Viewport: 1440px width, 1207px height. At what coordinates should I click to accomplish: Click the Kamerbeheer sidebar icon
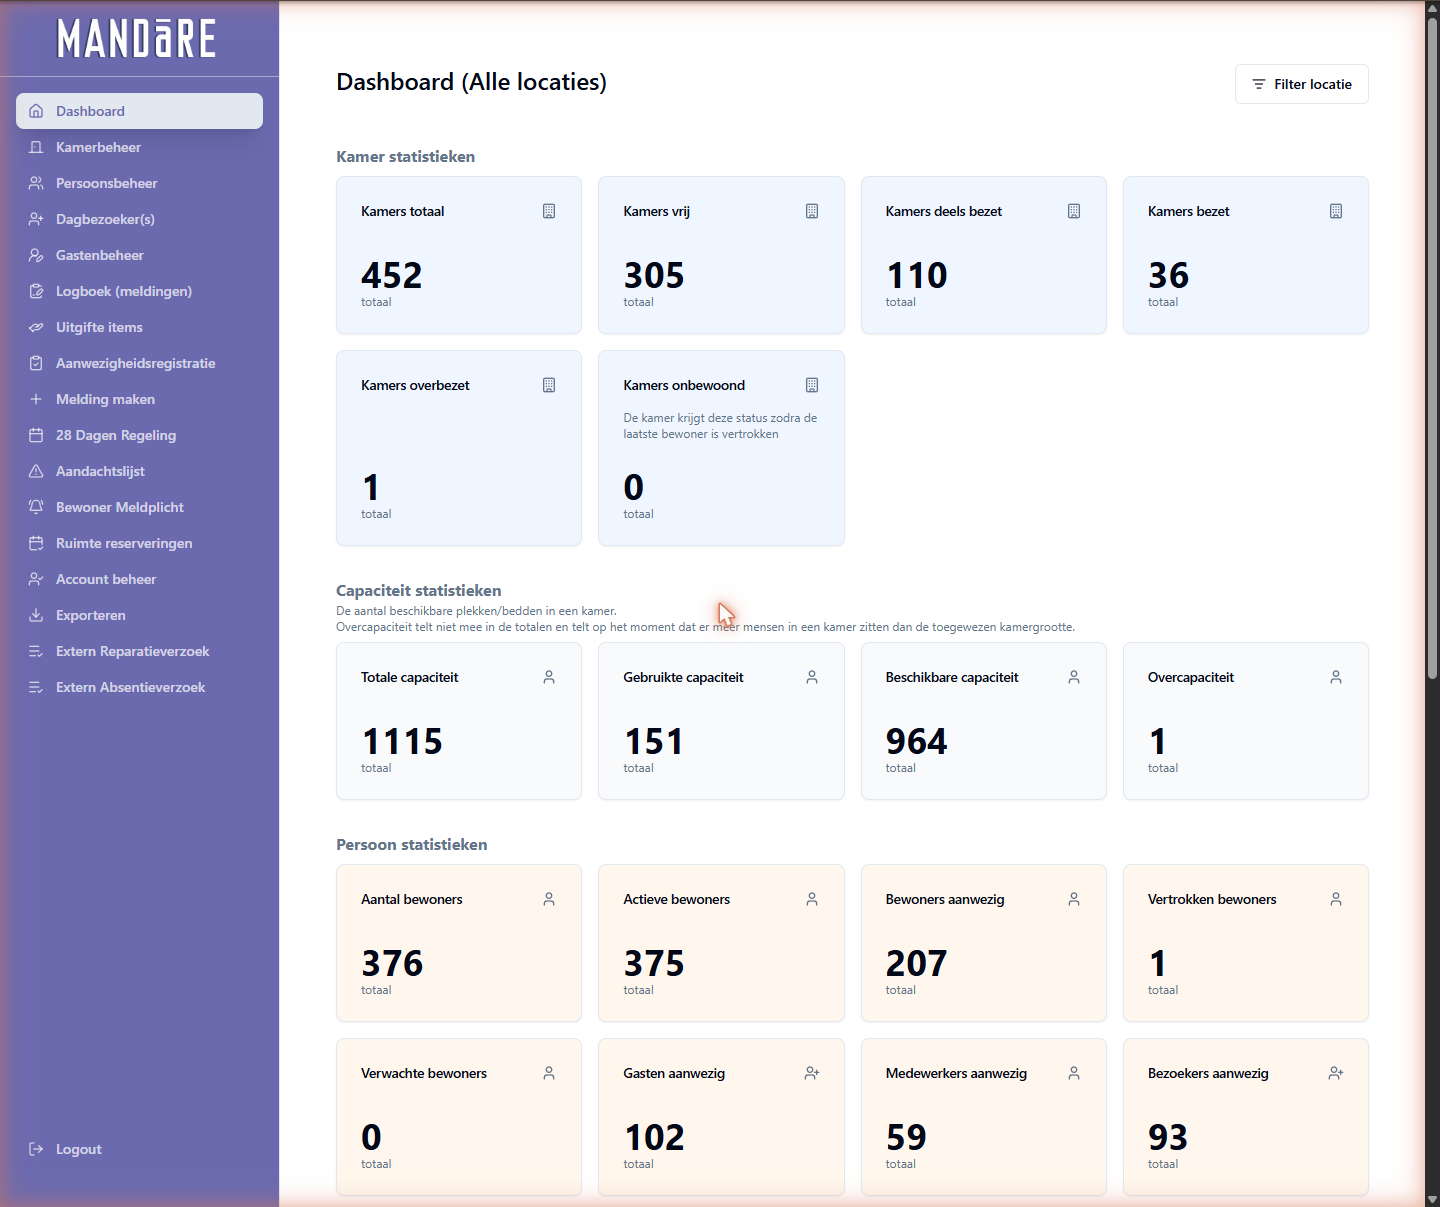[36, 147]
